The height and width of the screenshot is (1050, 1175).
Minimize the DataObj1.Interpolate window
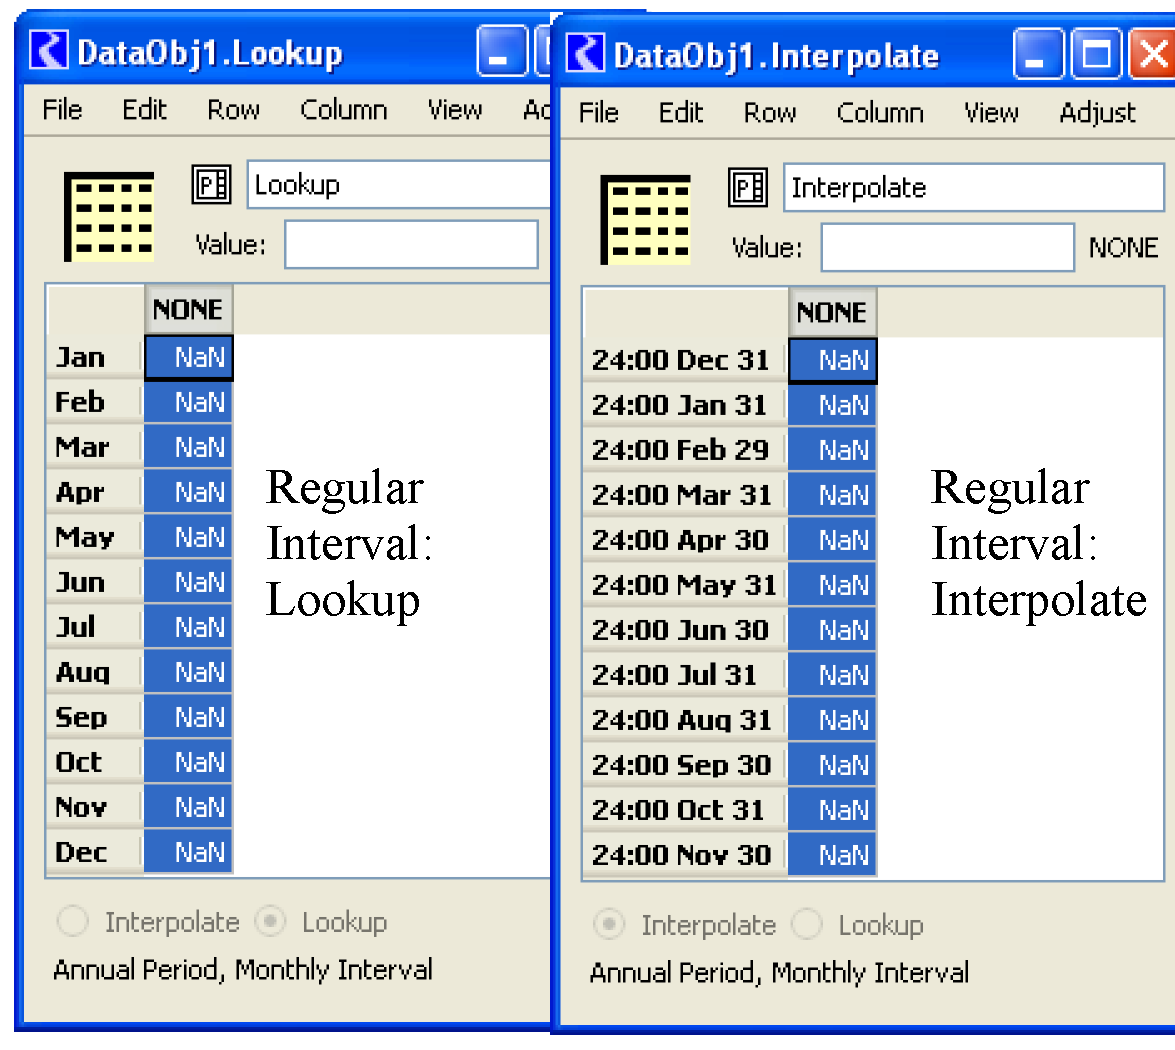pyautogui.click(x=1037, y=55)
